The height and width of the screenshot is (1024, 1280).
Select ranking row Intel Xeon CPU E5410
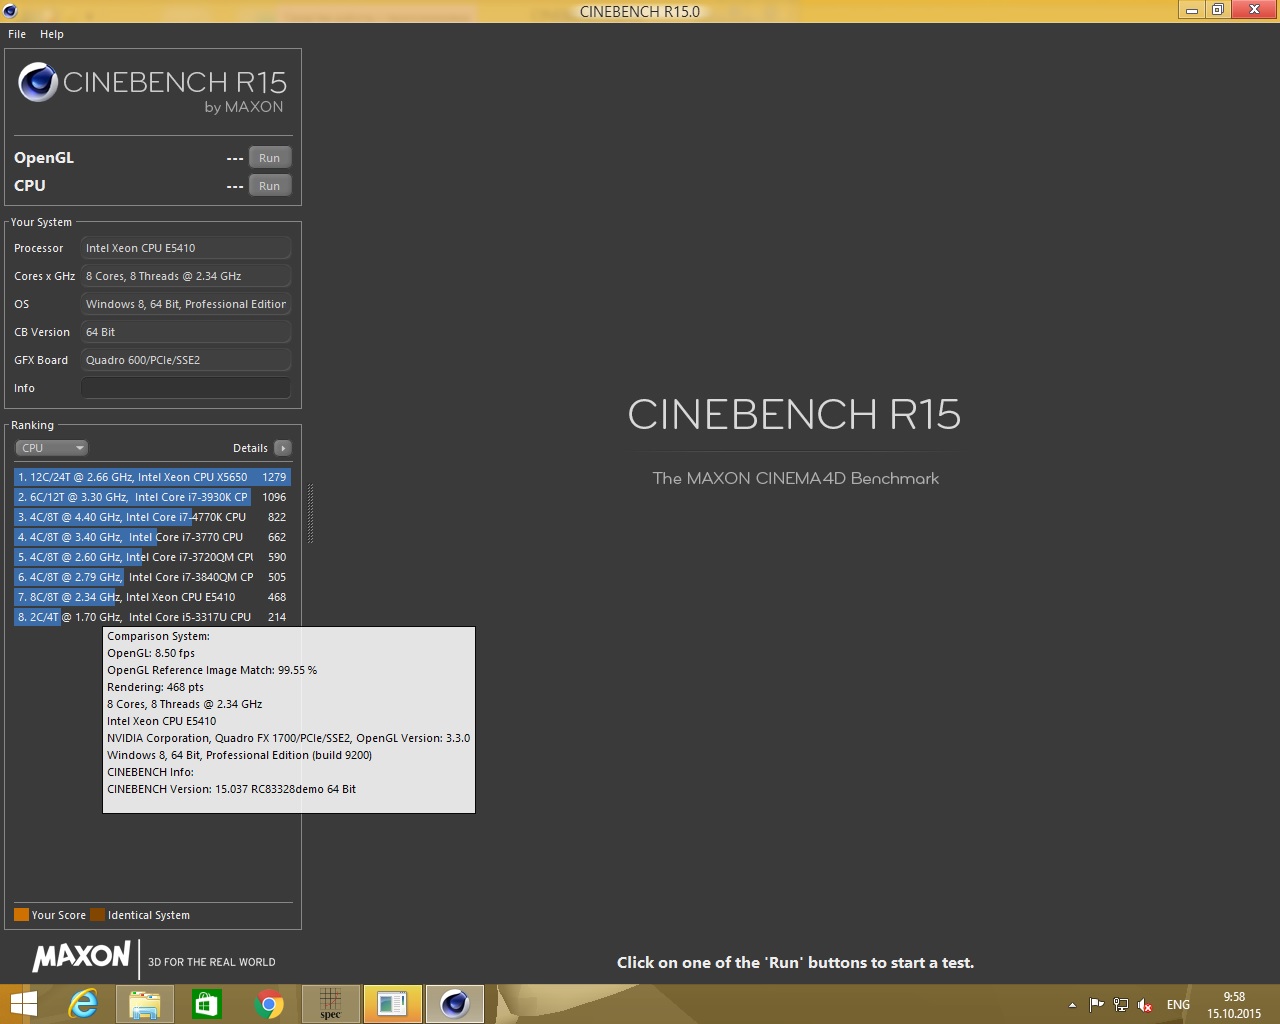tap(152, 597)
